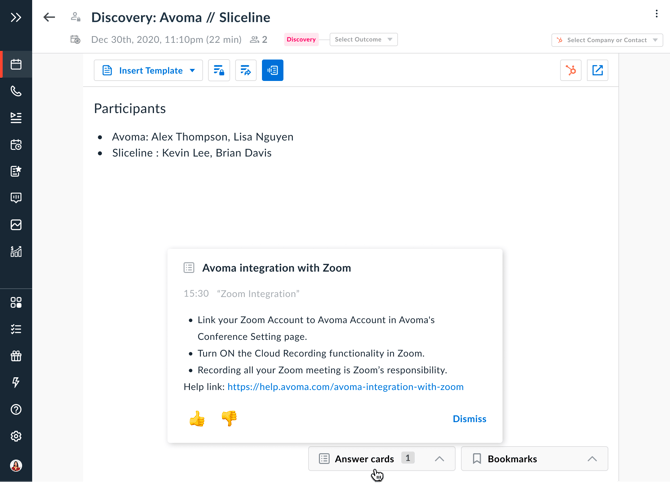Click the back arrow next to meeting title
The height and width of the screenshot is (483, 670).
[x=49, y=17]
